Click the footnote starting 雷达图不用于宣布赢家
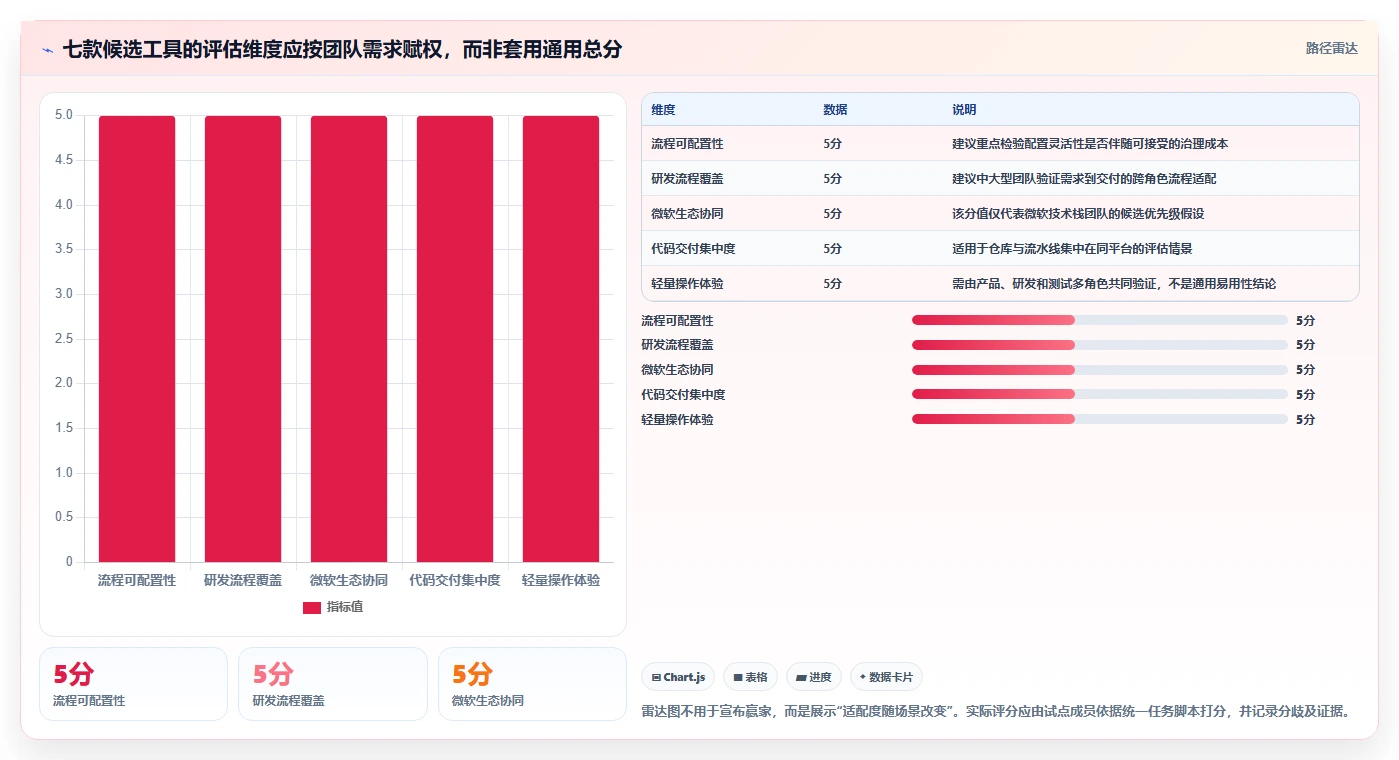The image size is (1399, 760). (x=995, y=712)
